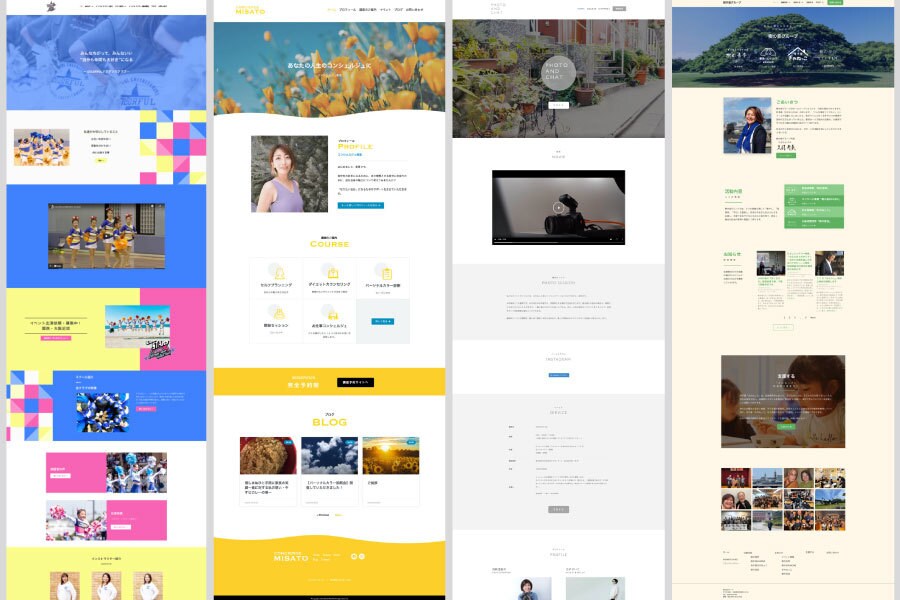Click the mission course icon
This screenshot has width=900, height=600.
click(x=277, y=313)
